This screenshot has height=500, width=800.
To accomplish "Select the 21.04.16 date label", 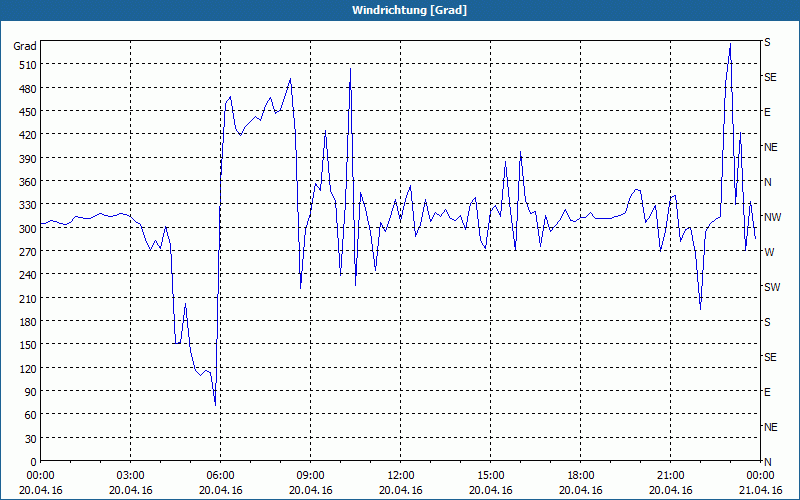I will coord(760,490).
